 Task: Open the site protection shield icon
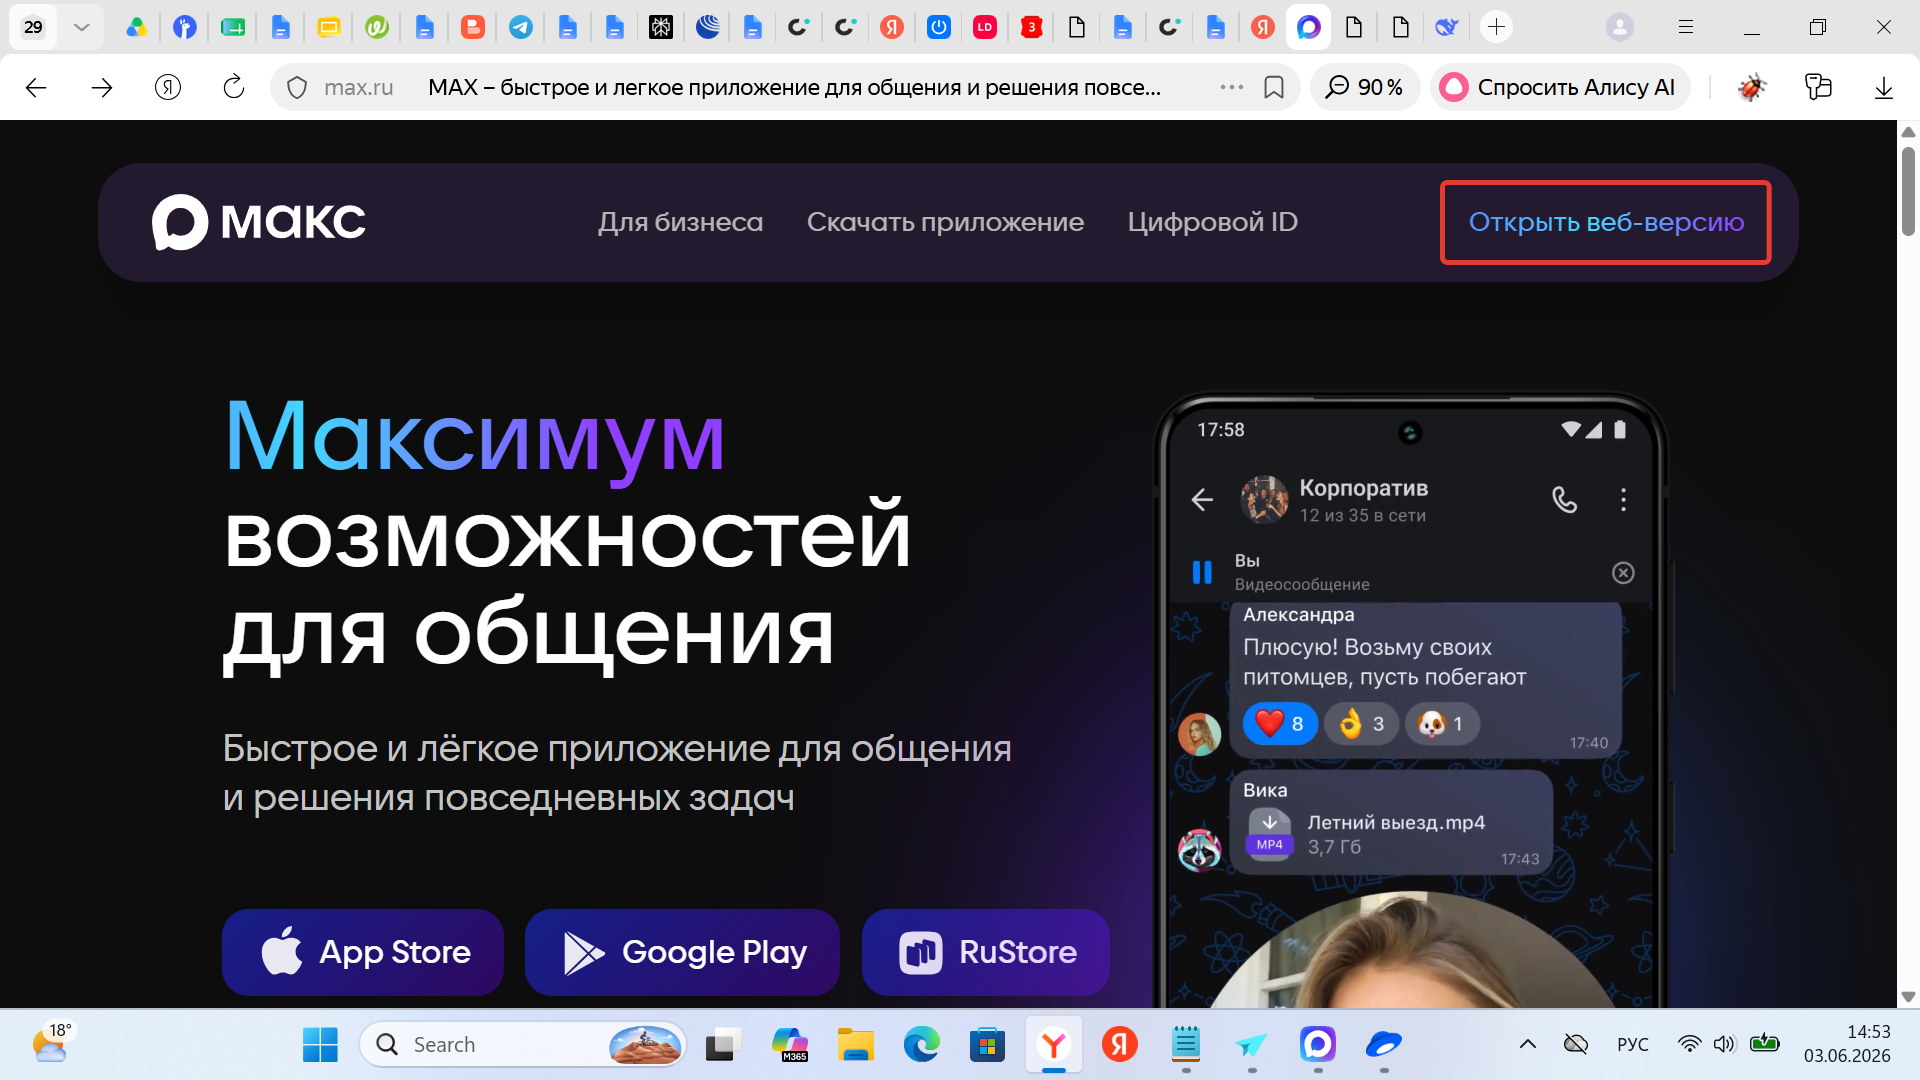click(297, 88)
